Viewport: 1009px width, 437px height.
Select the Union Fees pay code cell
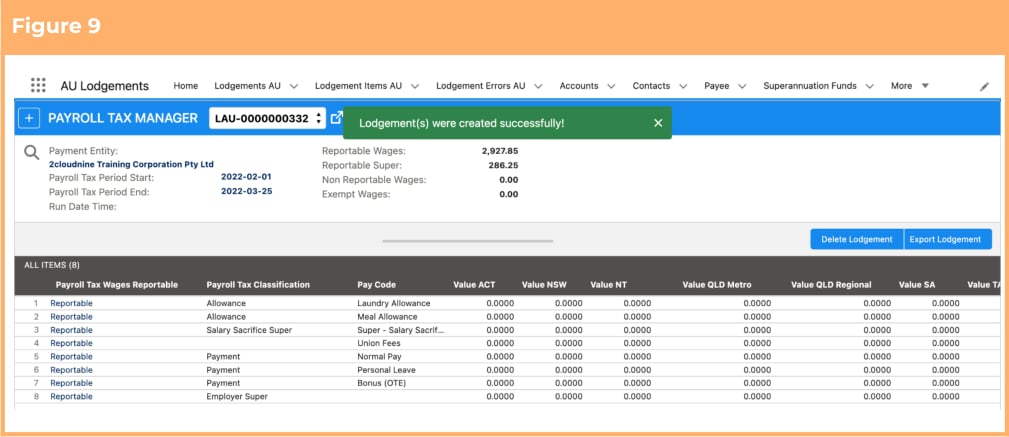point(378,343)
